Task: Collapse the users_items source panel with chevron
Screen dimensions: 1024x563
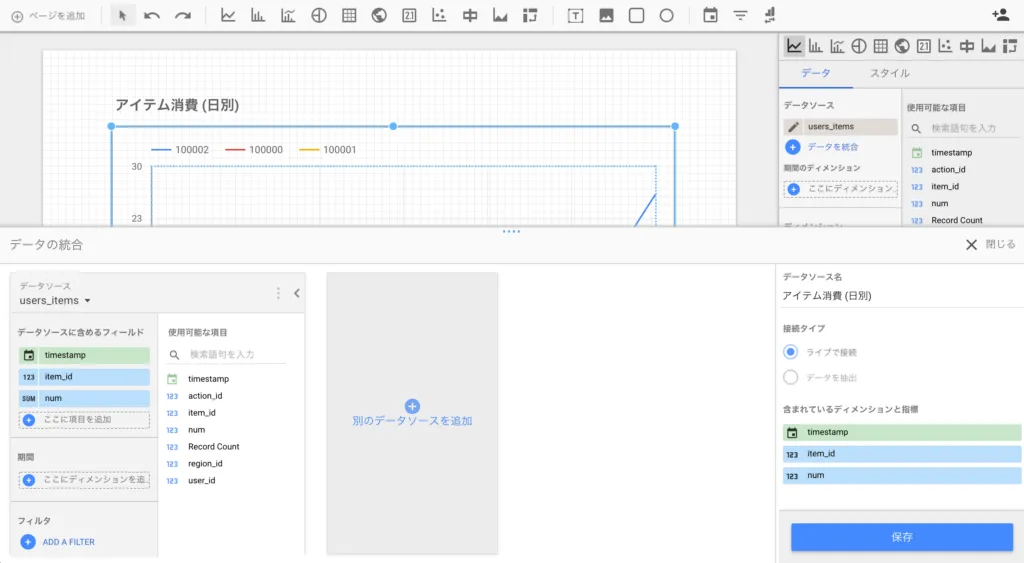Action: (x=296, y=293)
